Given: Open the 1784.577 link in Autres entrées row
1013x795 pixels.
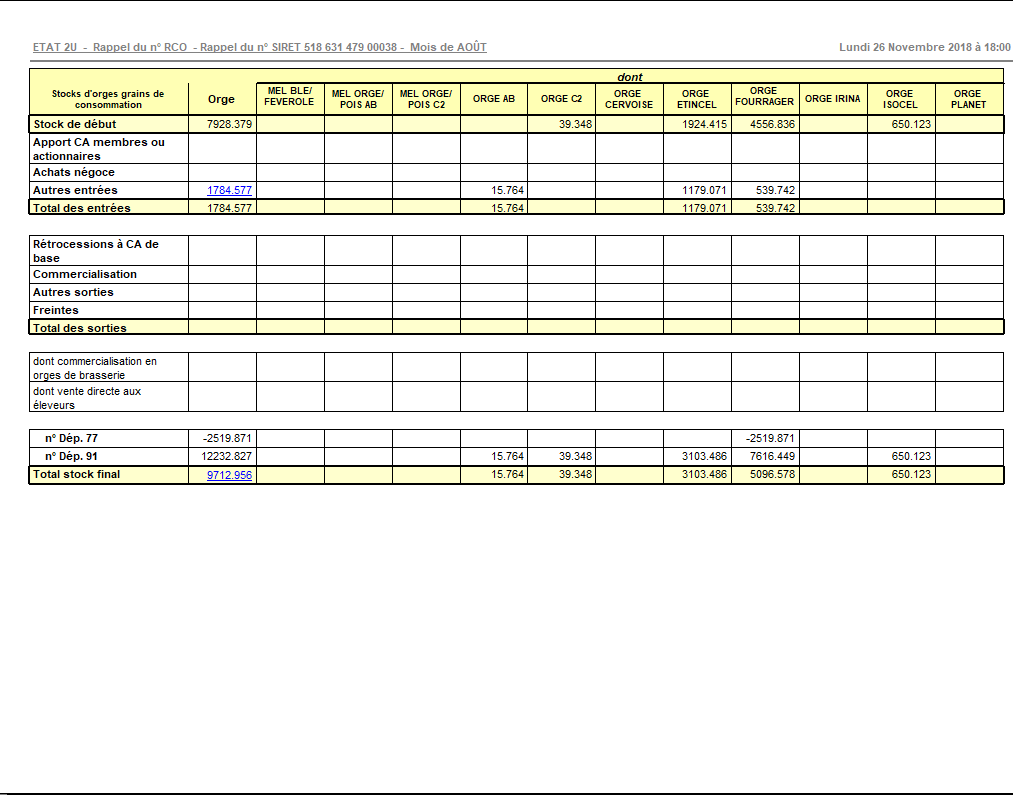Looking at the screenshot, I should 229,190.
